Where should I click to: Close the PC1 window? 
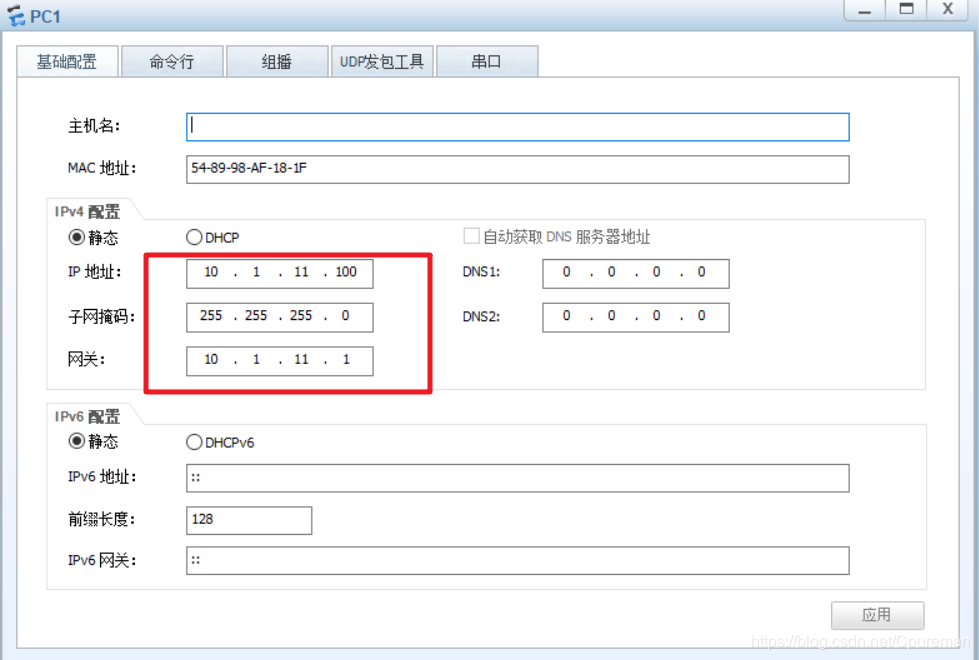948,10
